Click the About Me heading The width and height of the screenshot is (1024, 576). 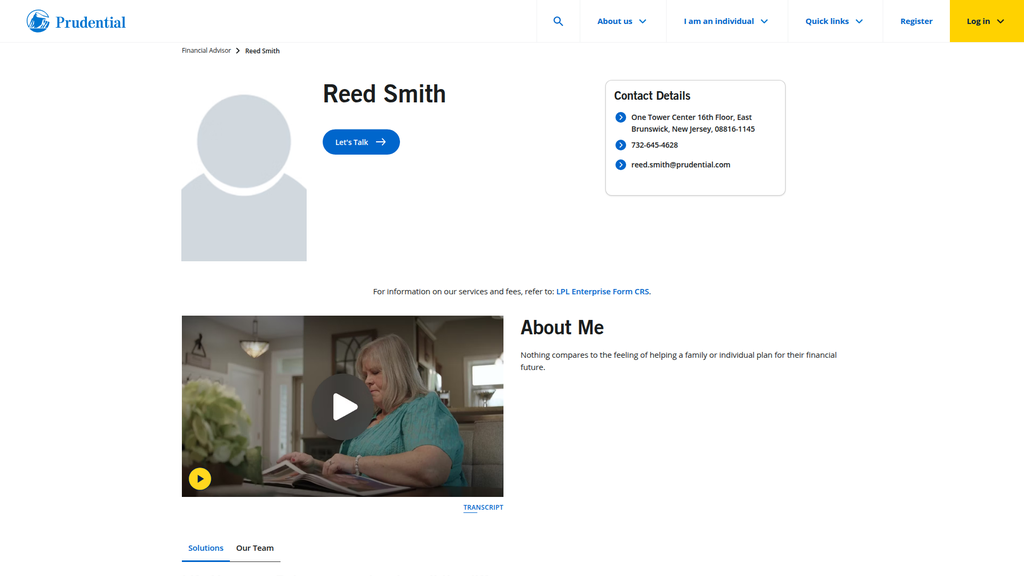tap(562, 327)
